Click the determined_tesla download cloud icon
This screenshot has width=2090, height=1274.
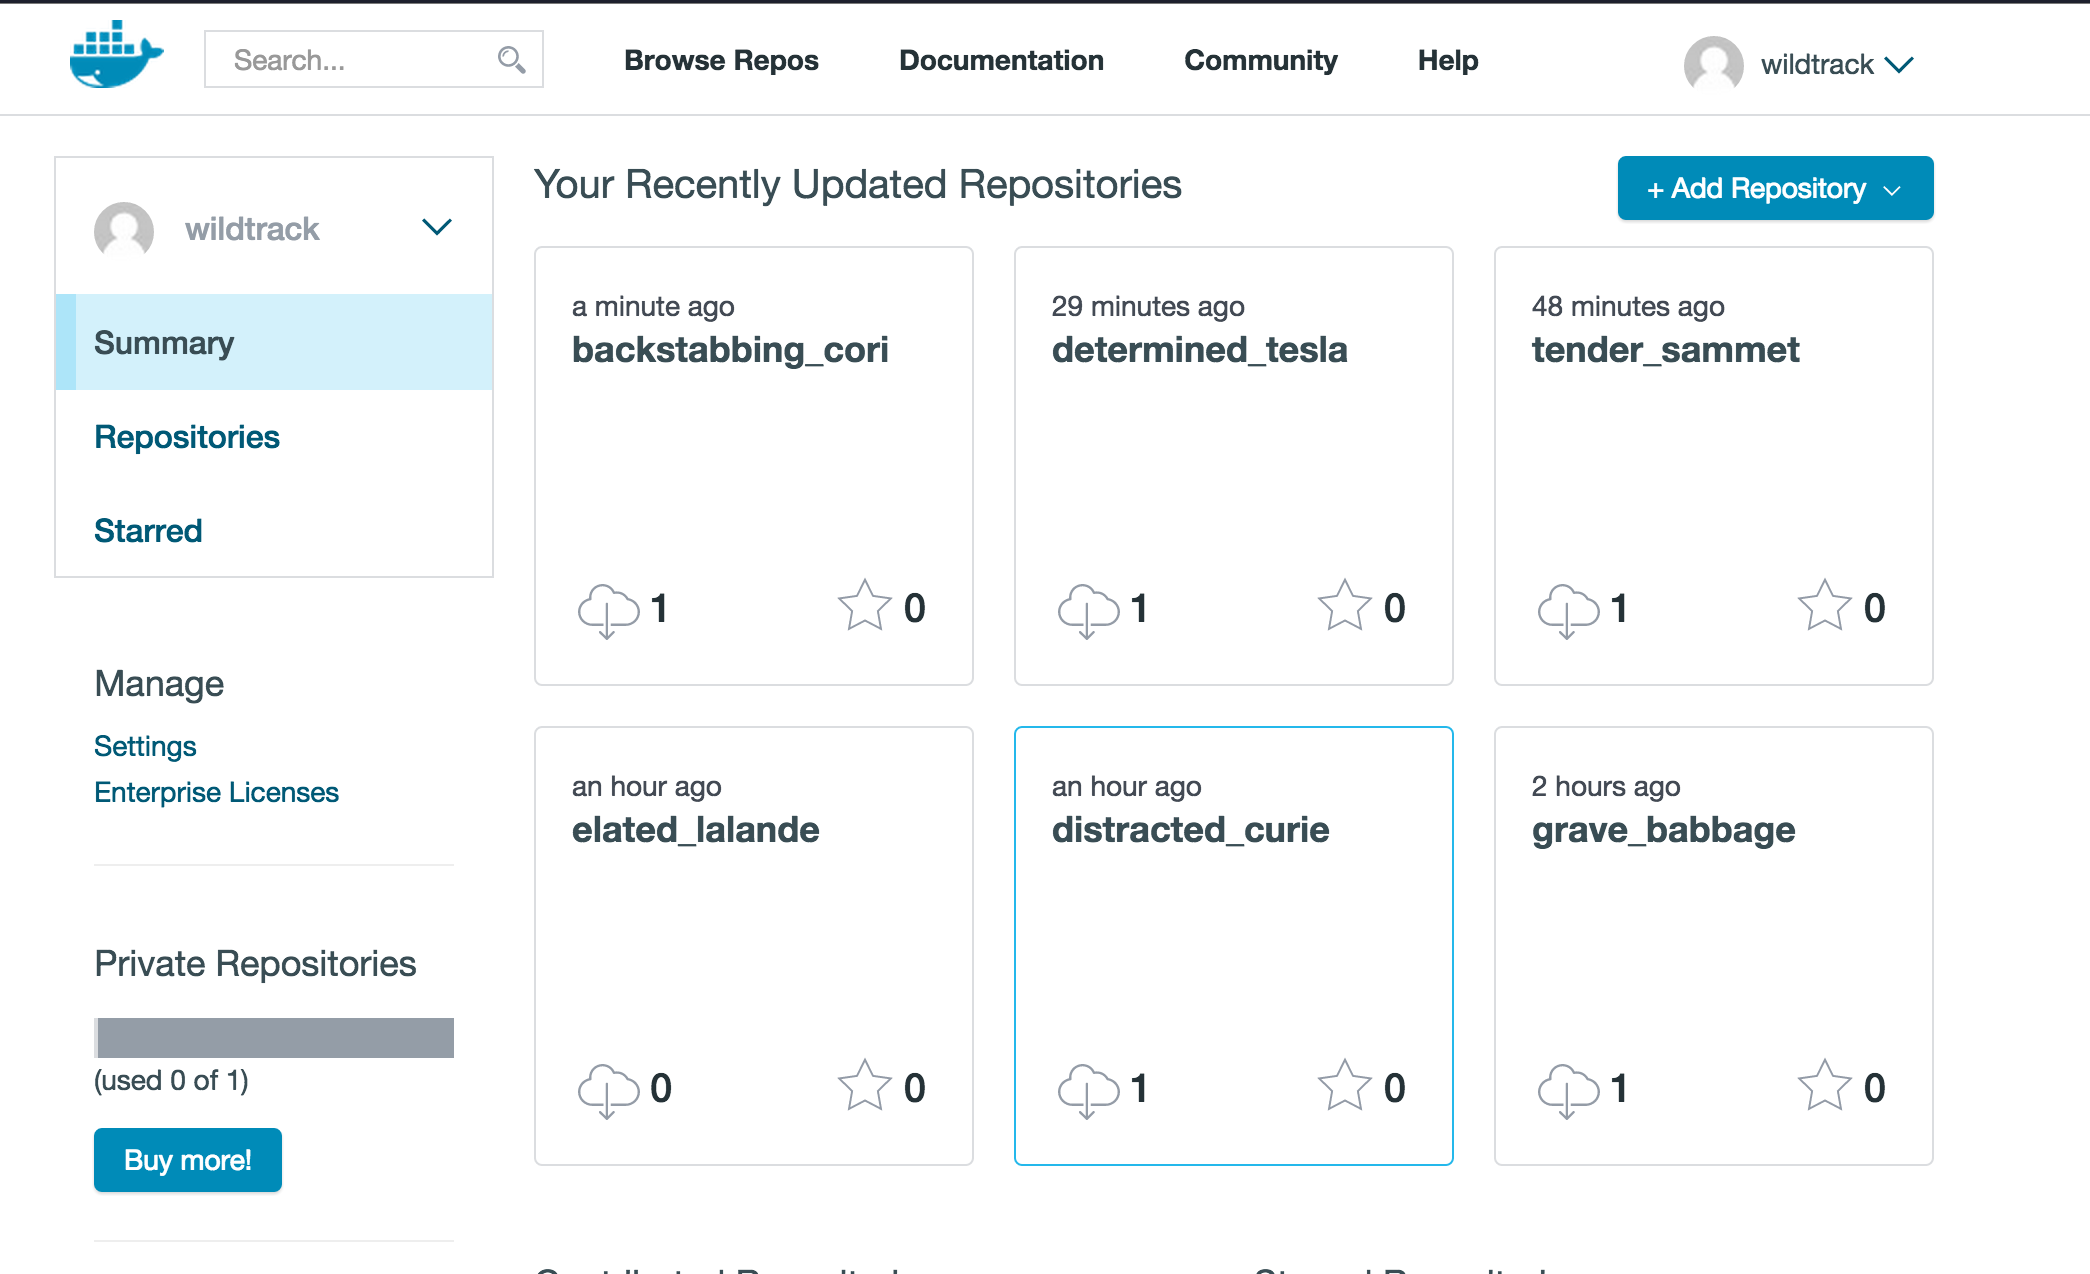point(1088,609)
